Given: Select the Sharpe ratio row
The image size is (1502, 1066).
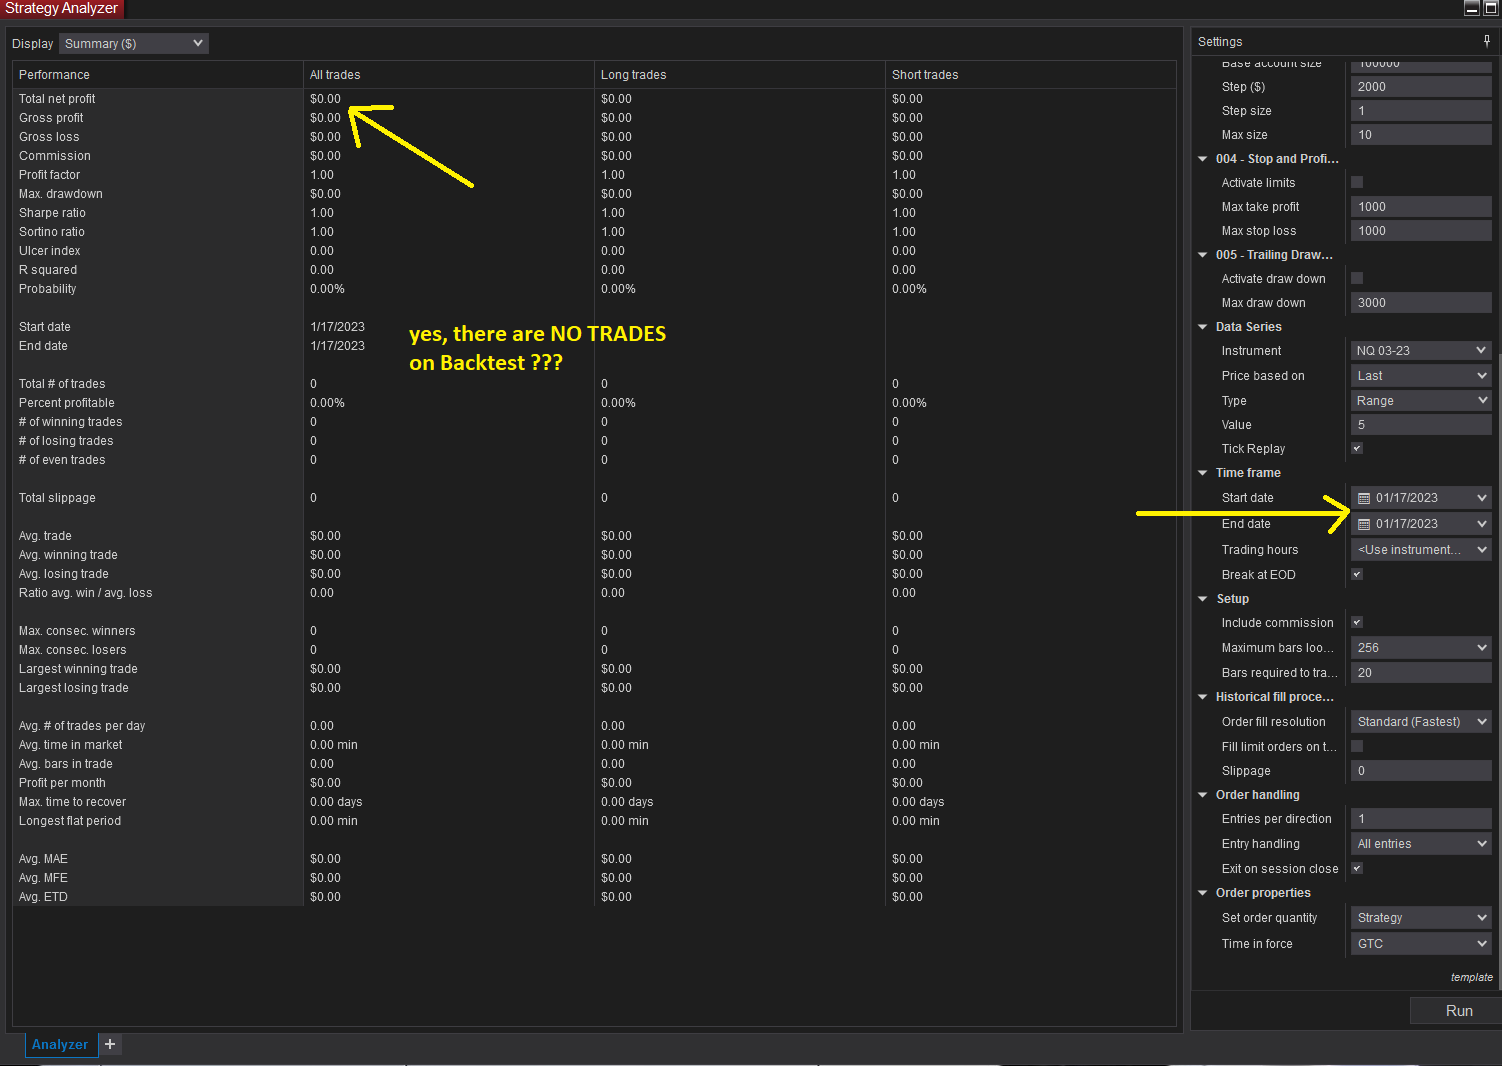Looking at the screenshot, I should (594, 213).
